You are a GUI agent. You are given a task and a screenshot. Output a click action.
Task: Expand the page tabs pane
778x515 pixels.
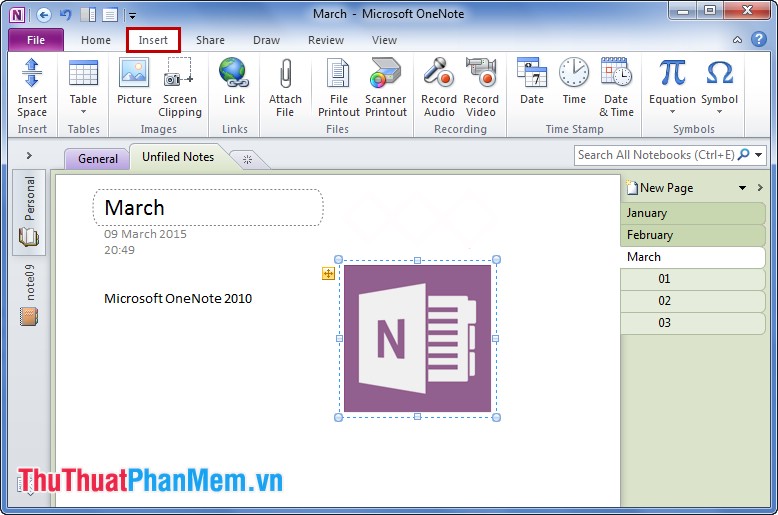[x=760, y=188]
